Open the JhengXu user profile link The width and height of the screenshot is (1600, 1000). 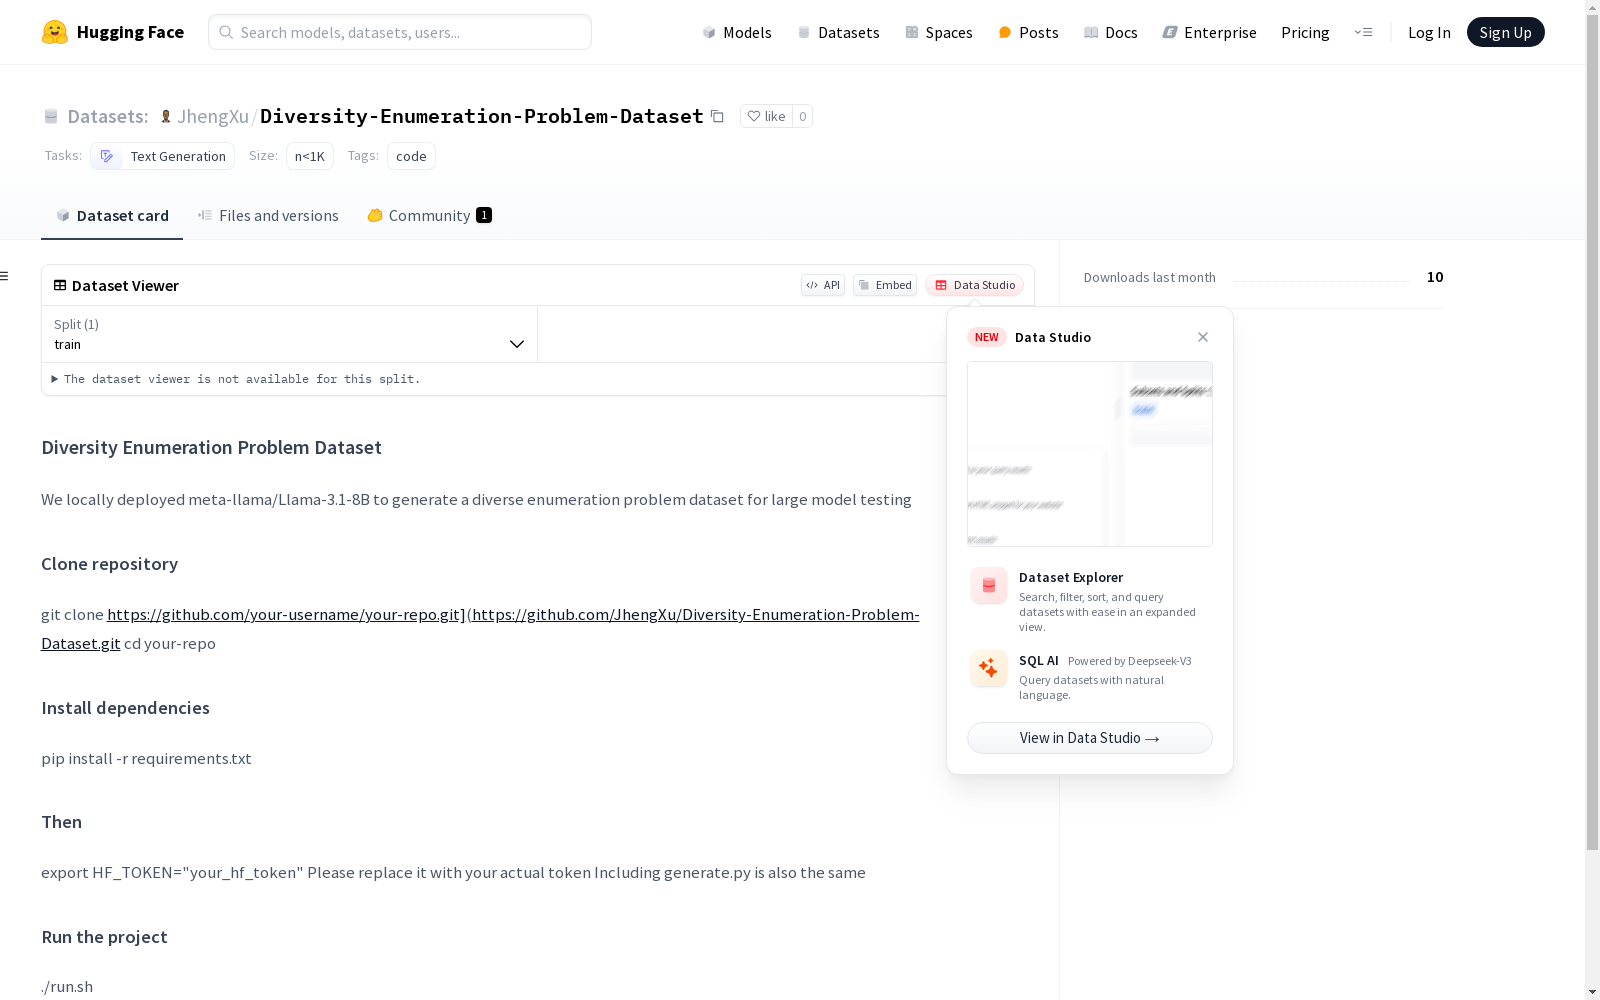[x=213, y=116]
